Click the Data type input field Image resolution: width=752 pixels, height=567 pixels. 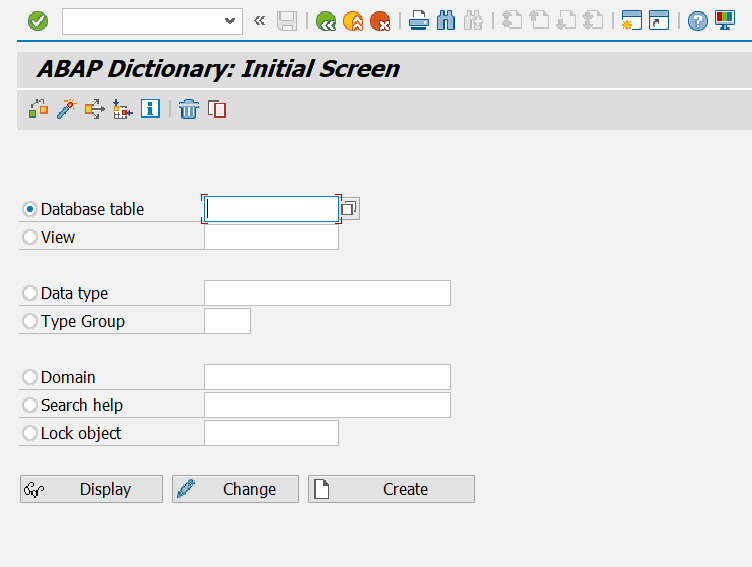pos(327,293)
